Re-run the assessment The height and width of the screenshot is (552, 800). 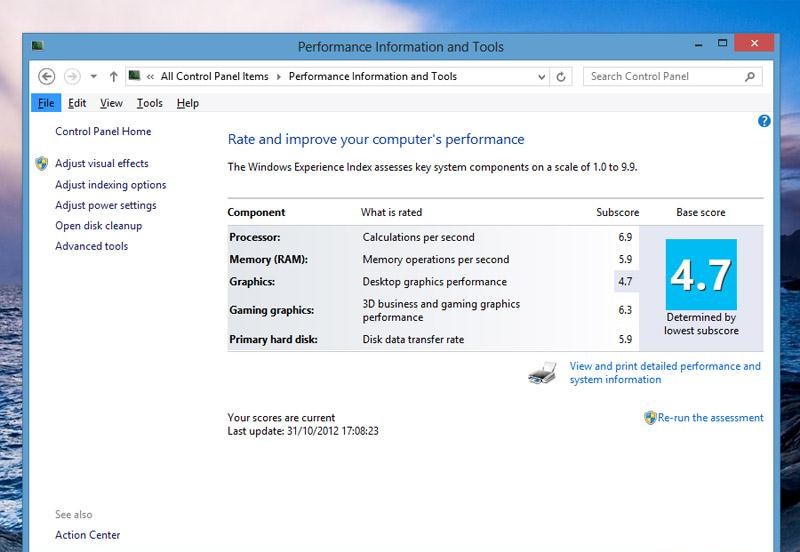(x=710, y=418)
